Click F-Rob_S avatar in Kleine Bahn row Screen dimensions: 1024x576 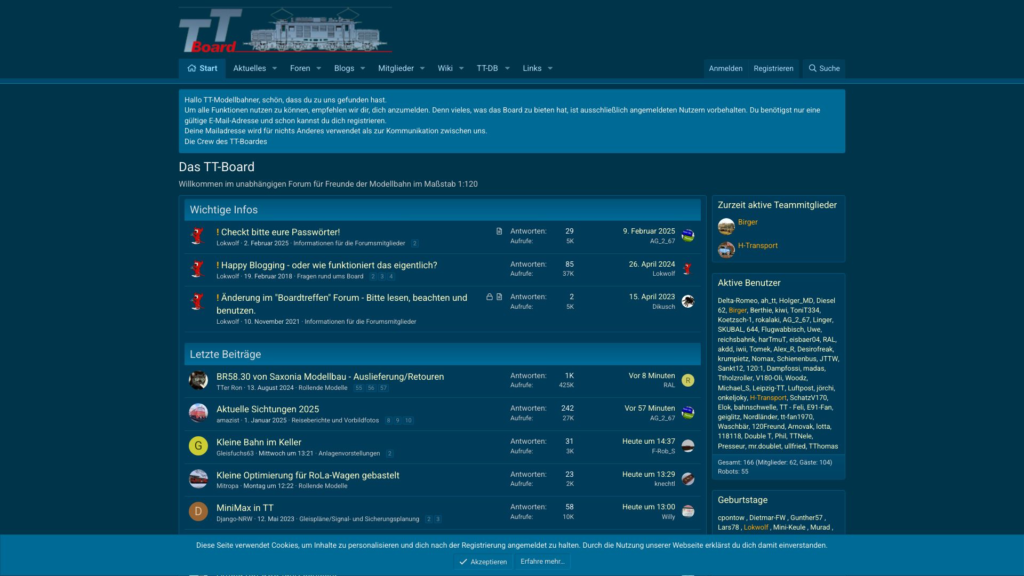(x=688, y=446)
